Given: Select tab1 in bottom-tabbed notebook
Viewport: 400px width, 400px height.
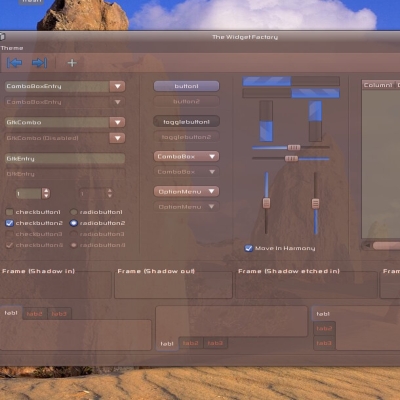Looking at the screenshot, I should click(x=167, y=344).
